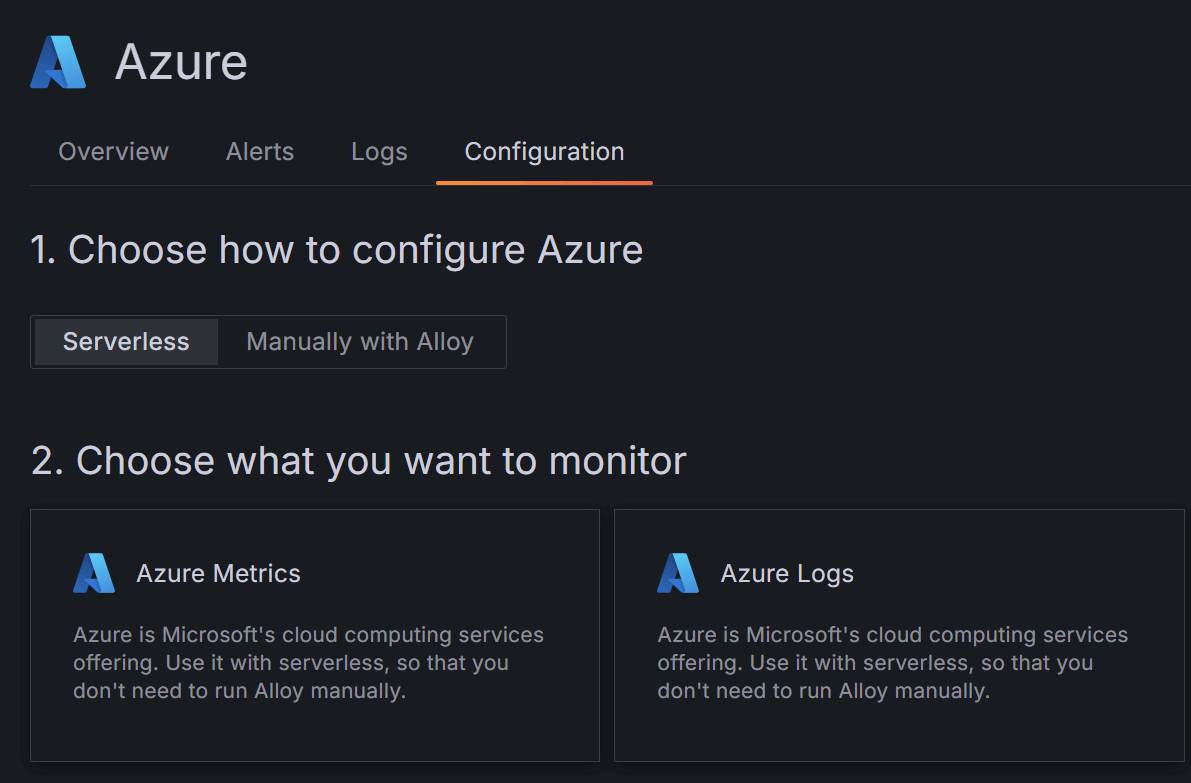Screen dimensions: 1191x783
Task: Select the Configuration tab
Action: pos(544,152)
